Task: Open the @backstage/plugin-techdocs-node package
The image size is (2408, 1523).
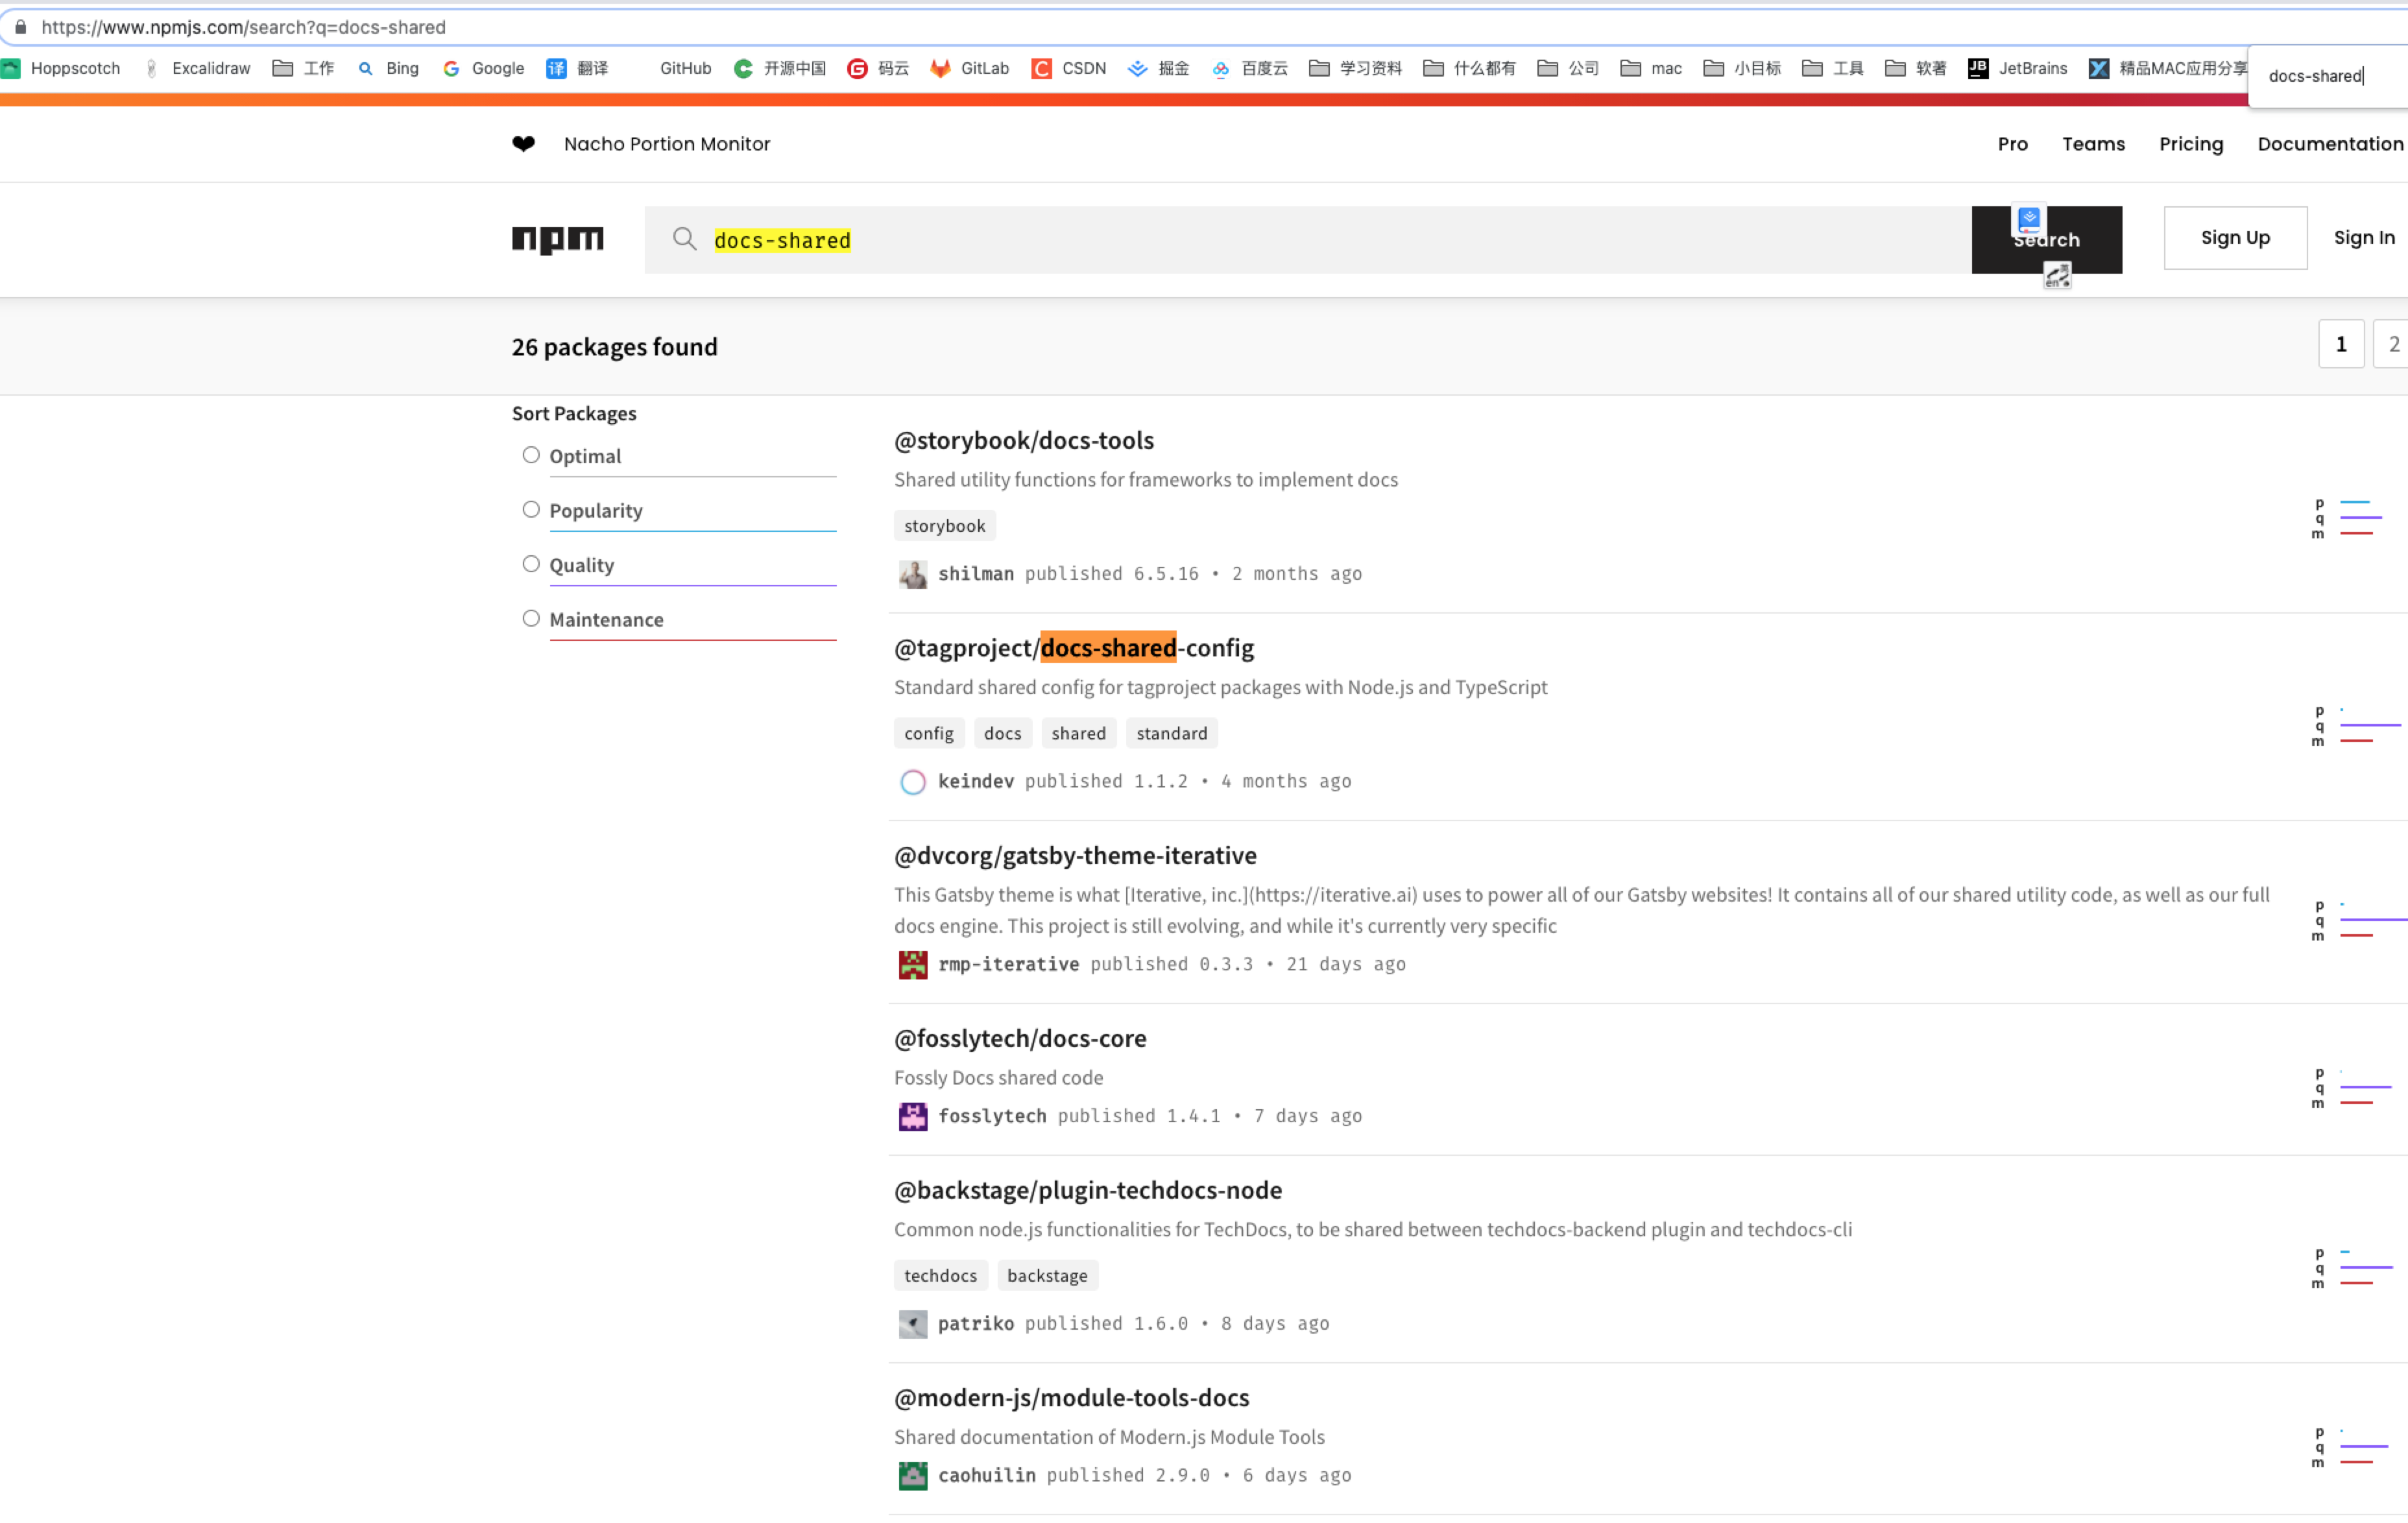Action: click(1087, 1190)
